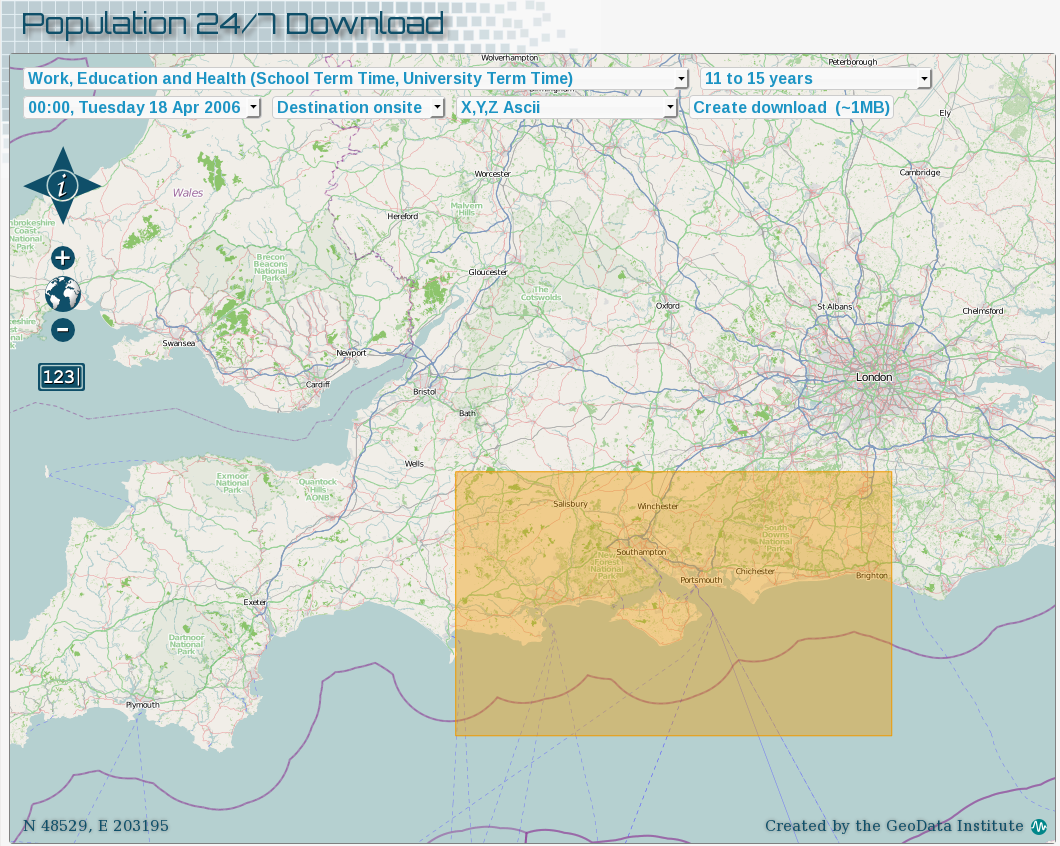Click the Oxford label on the map
The height and width of the screenshot is (846, 1060).
coord(668,306)
